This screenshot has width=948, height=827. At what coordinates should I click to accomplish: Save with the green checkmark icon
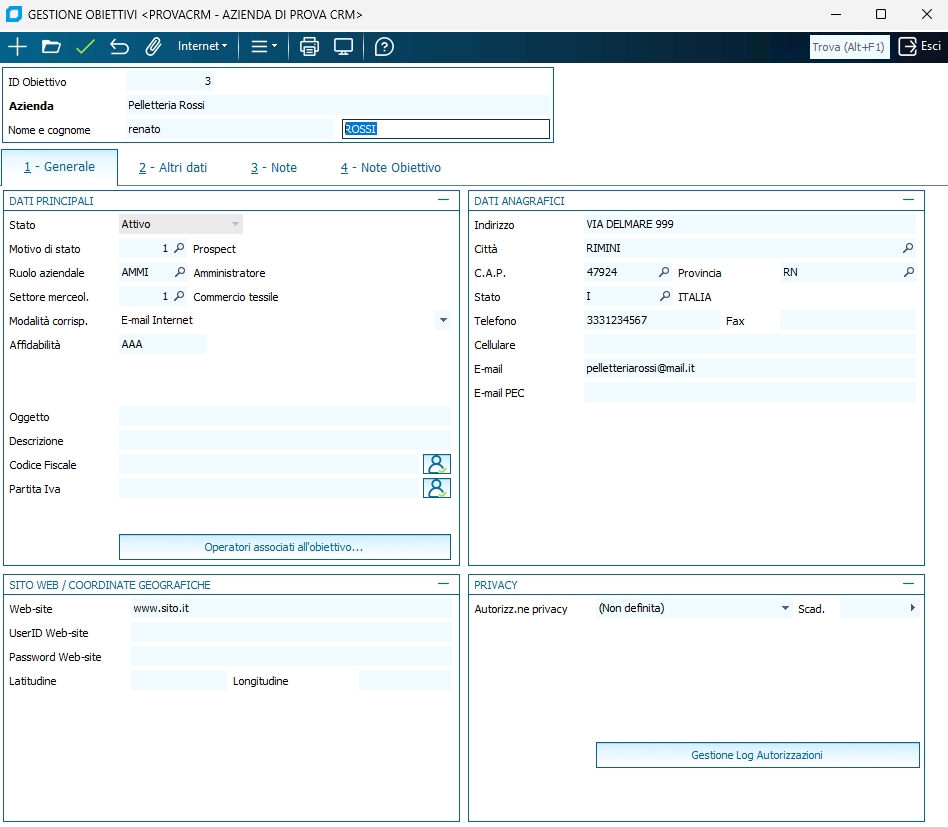85,47
